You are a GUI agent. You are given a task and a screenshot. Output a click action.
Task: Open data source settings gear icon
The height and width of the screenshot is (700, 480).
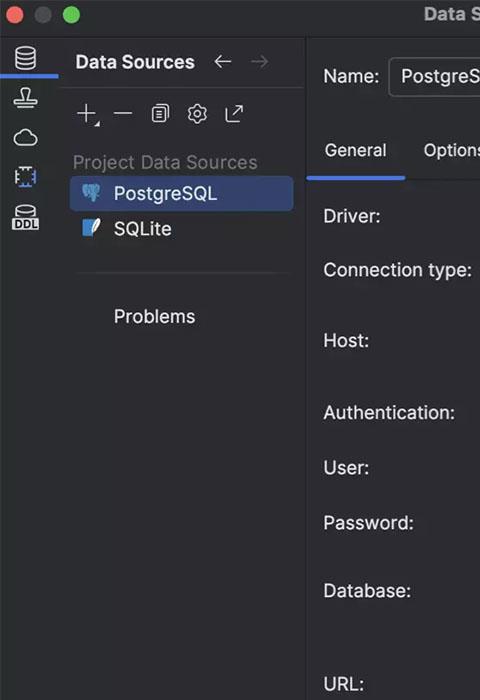(197, 114)
